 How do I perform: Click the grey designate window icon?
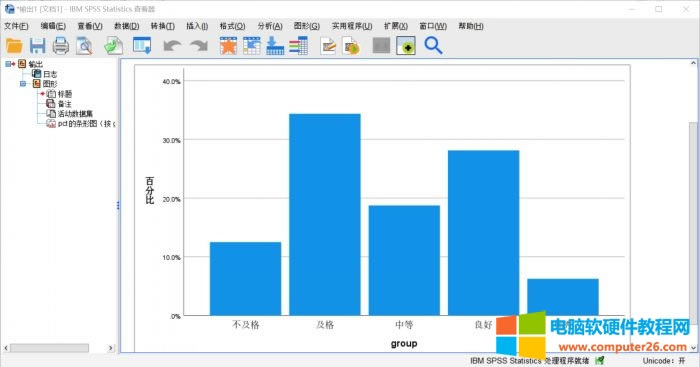[381, 46]
